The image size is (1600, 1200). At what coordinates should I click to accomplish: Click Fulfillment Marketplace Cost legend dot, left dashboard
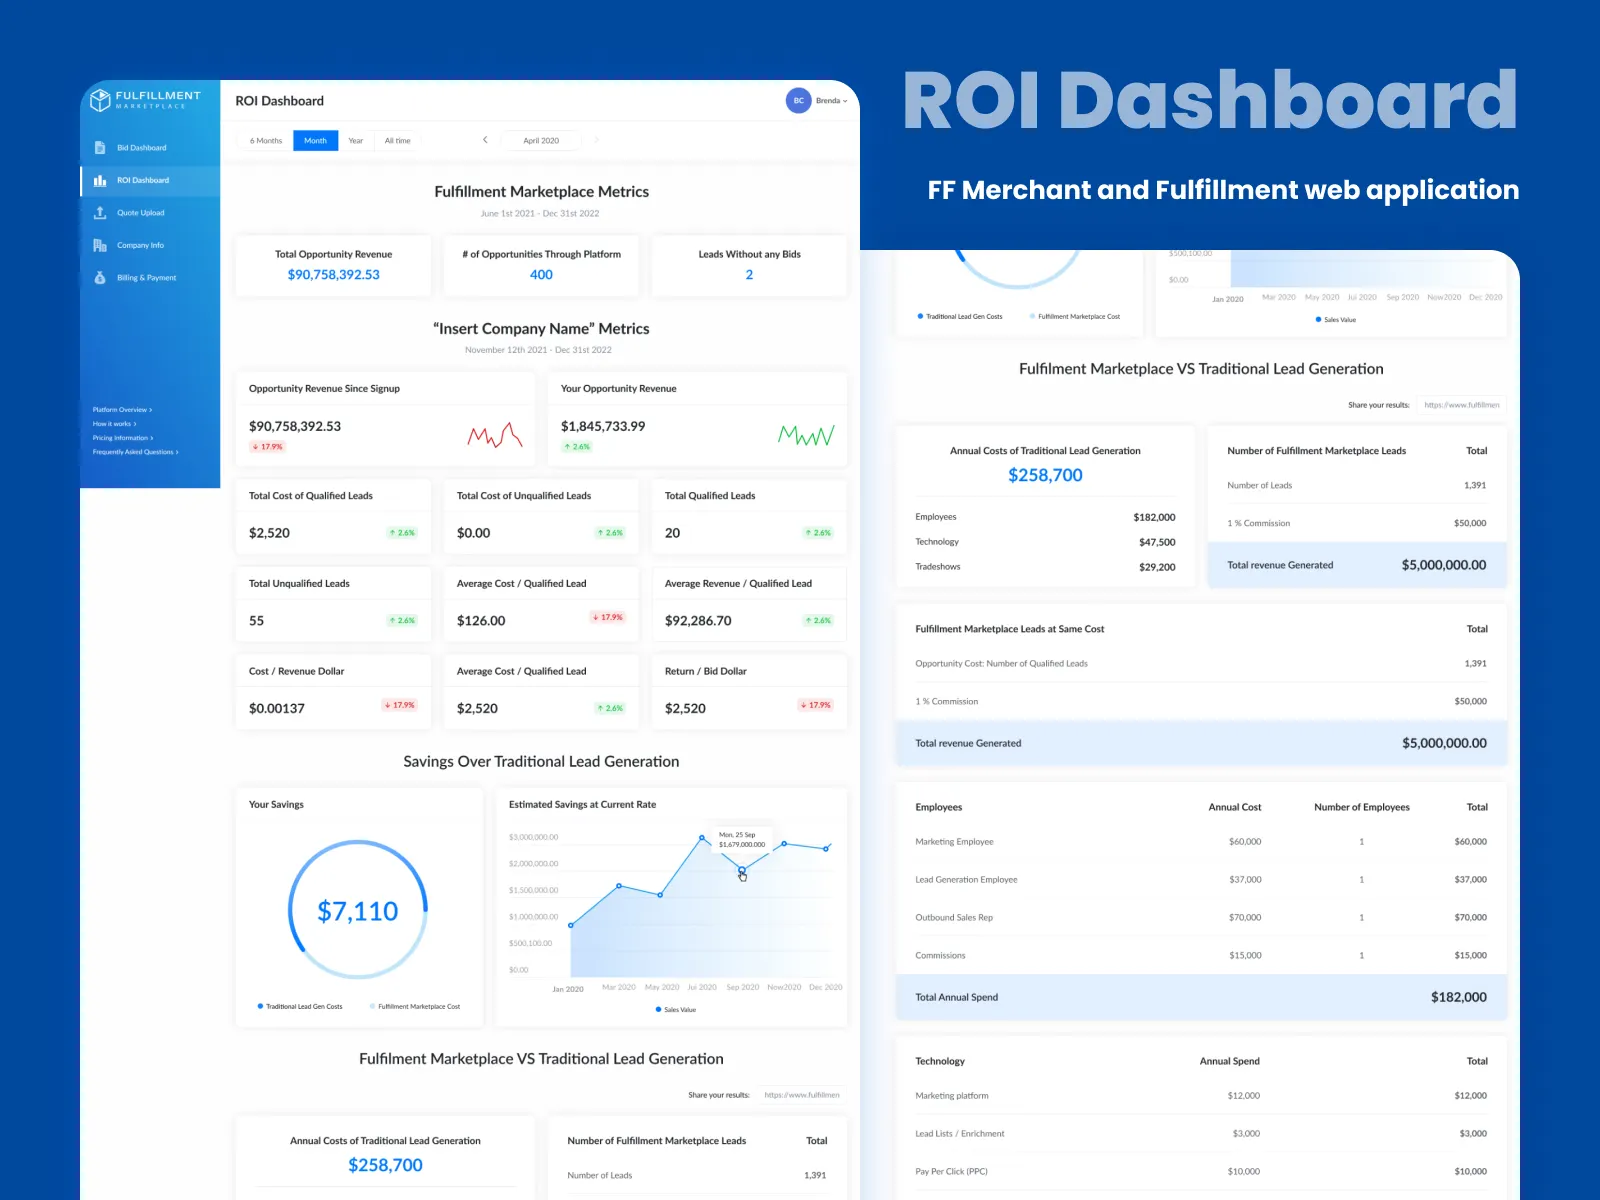372,1006
